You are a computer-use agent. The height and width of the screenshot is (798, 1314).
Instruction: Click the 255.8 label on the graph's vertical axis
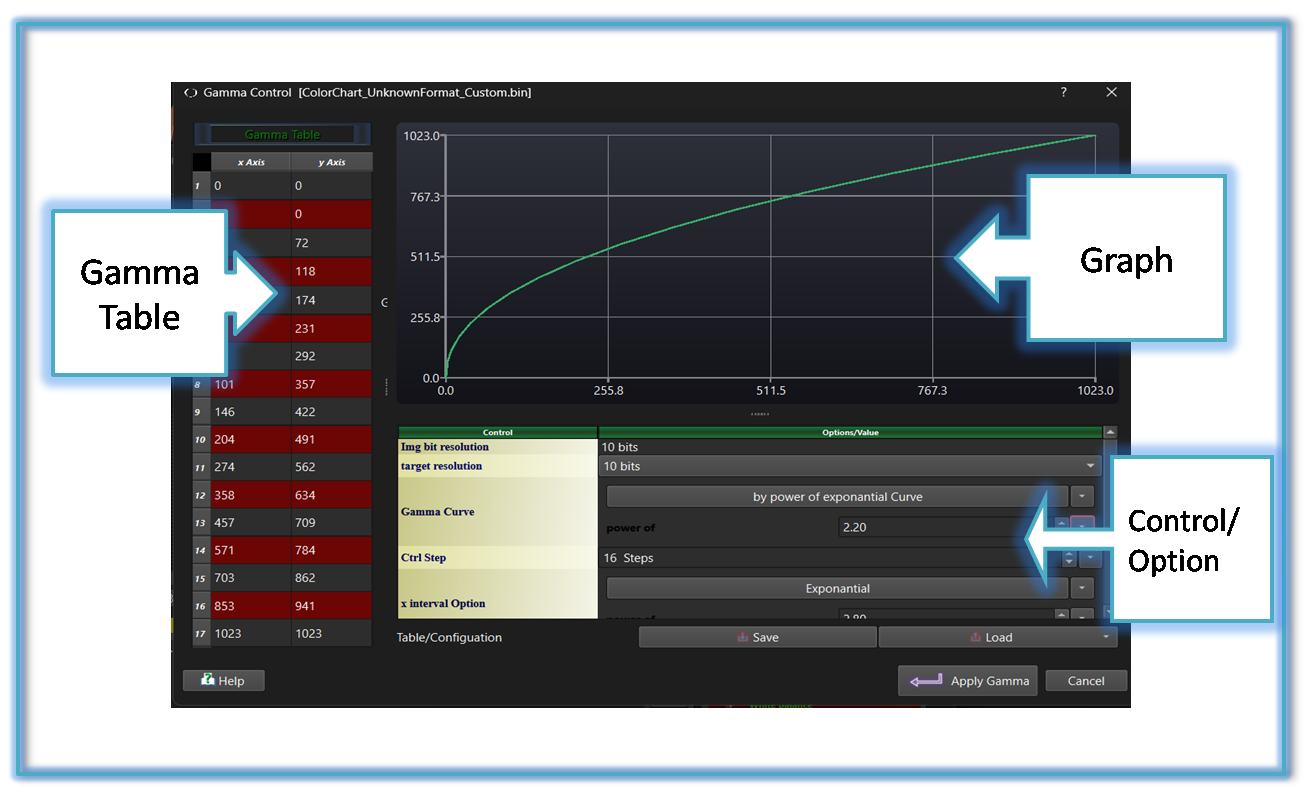(423, 318)
